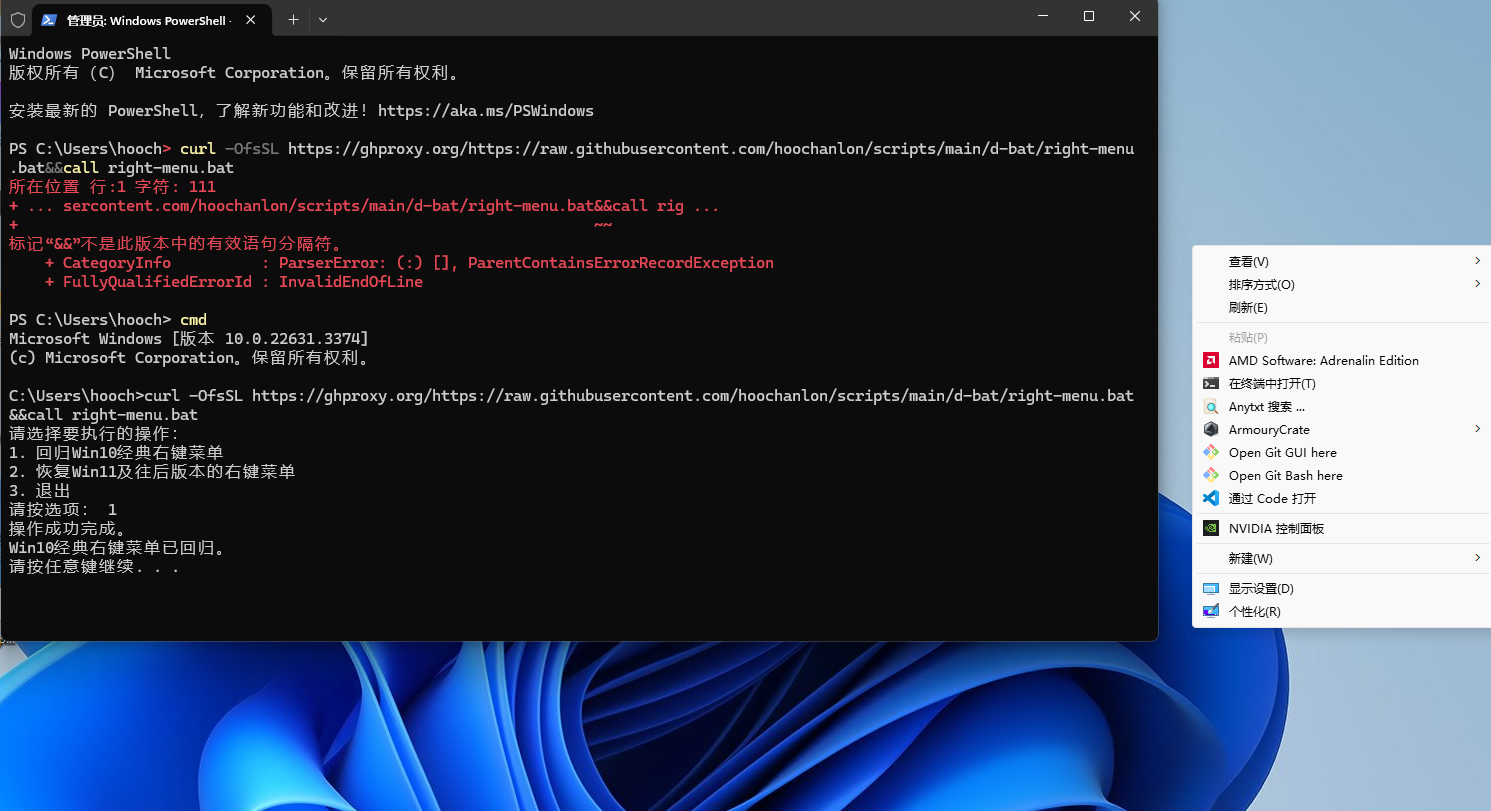Open AMD Software: Adrenalin Edition

(1211, 360)
